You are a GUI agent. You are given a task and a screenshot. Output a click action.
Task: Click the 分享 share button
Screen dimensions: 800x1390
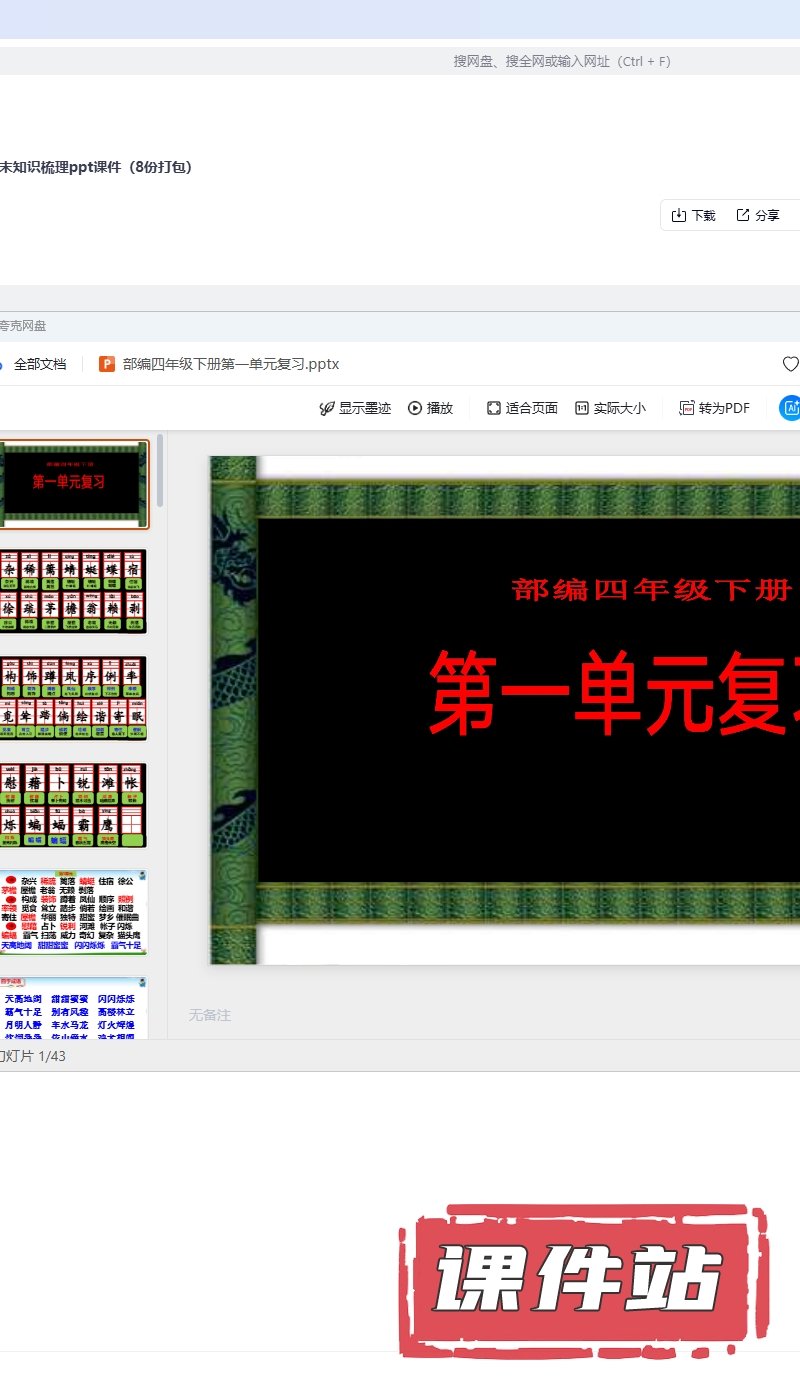[757, 215]
